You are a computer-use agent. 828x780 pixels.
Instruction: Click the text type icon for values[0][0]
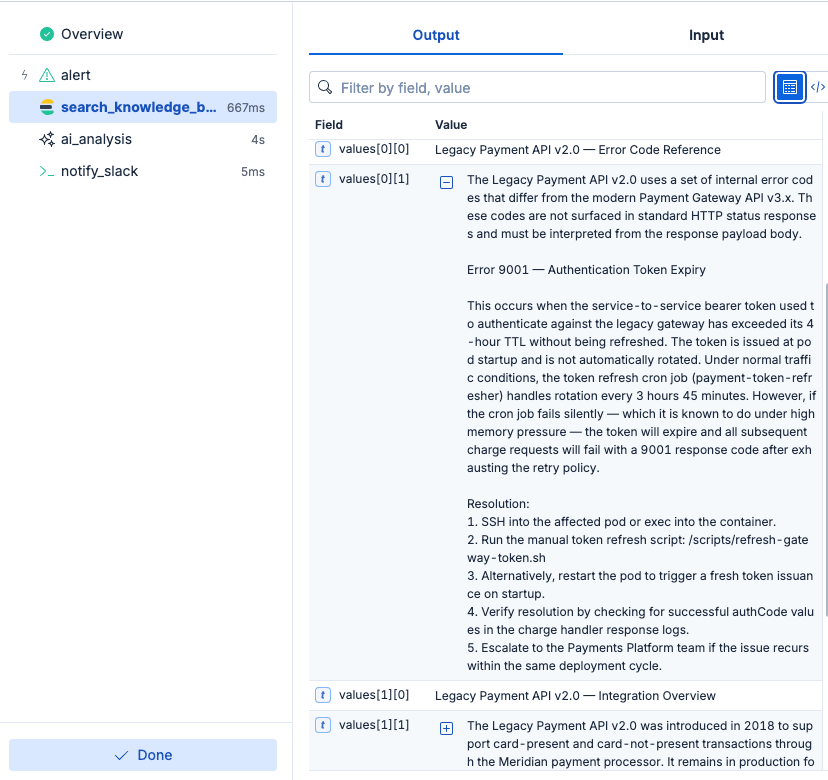(323, 150)
